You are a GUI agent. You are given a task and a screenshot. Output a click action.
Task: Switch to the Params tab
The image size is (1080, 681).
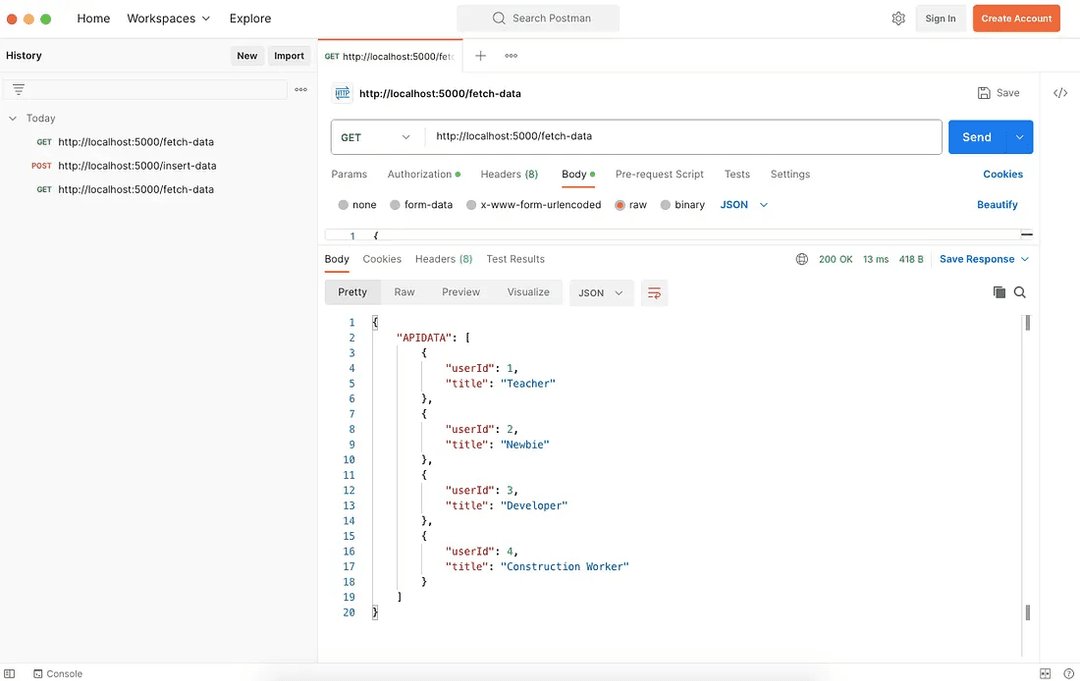point(349,174)
